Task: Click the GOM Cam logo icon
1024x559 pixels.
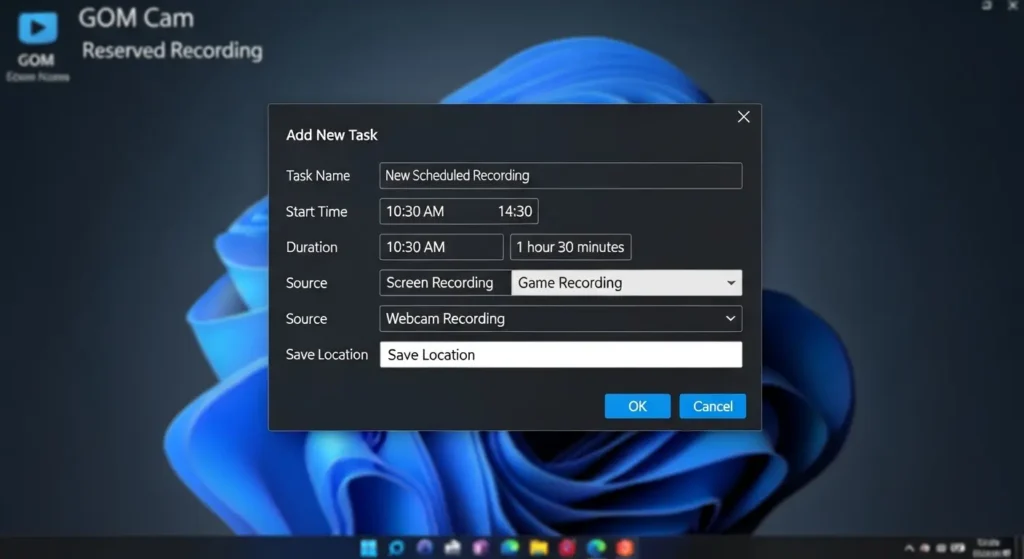Action: coord(36,32)
